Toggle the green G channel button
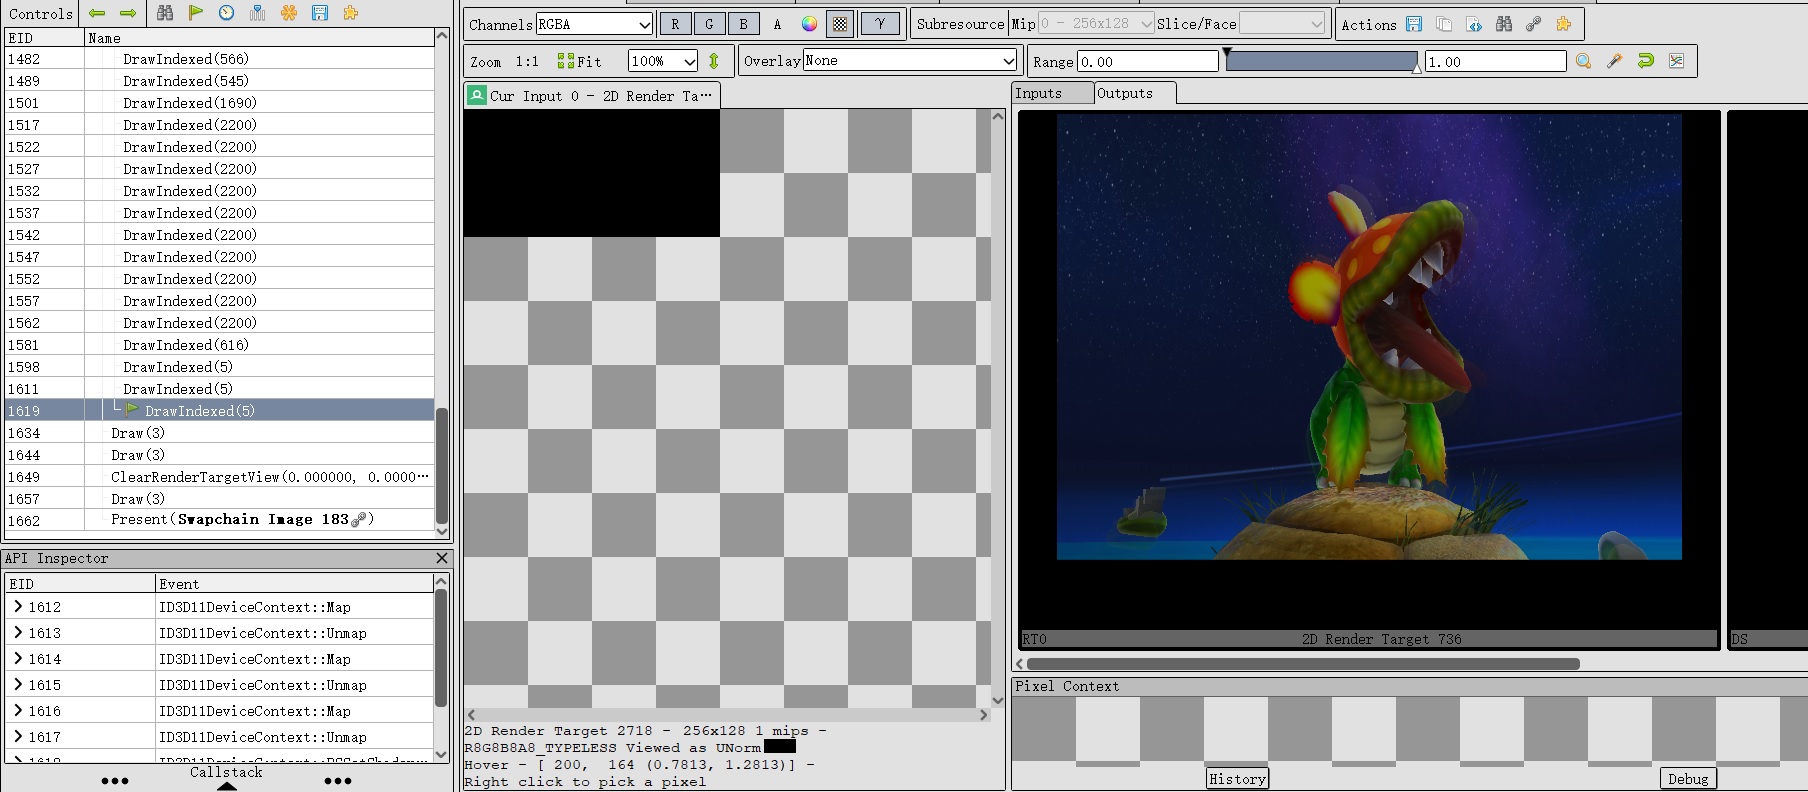Viewport: 1808px width, 792px height. [709, 24]
